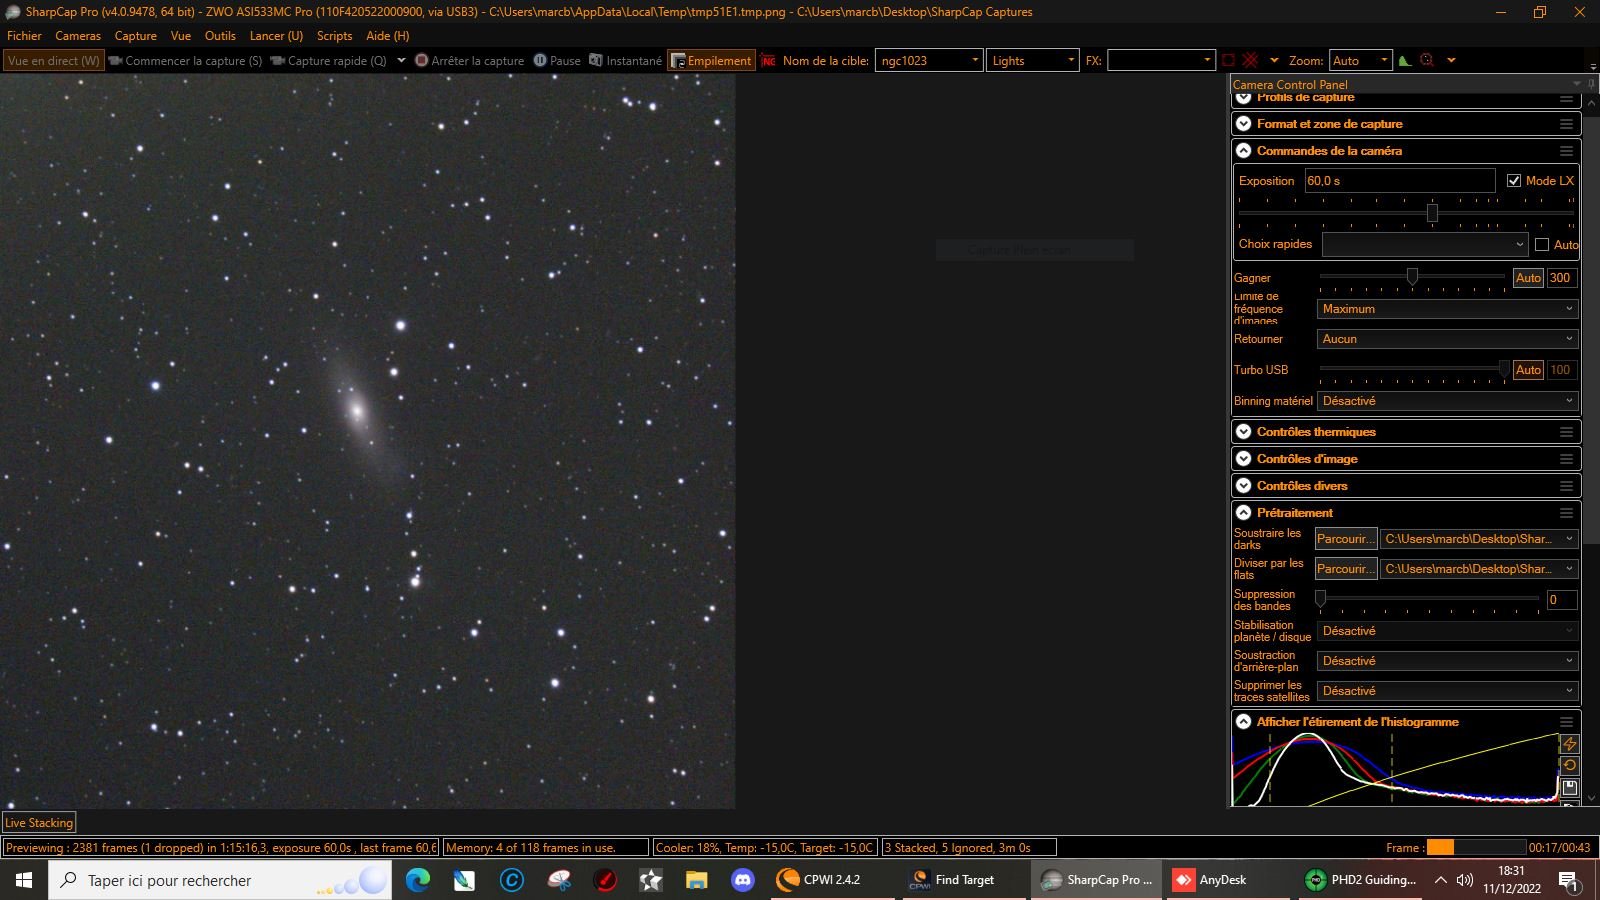1600x900 pixels.
Task: Switch to the Live Stacking tab
Action: pos(39,823)
